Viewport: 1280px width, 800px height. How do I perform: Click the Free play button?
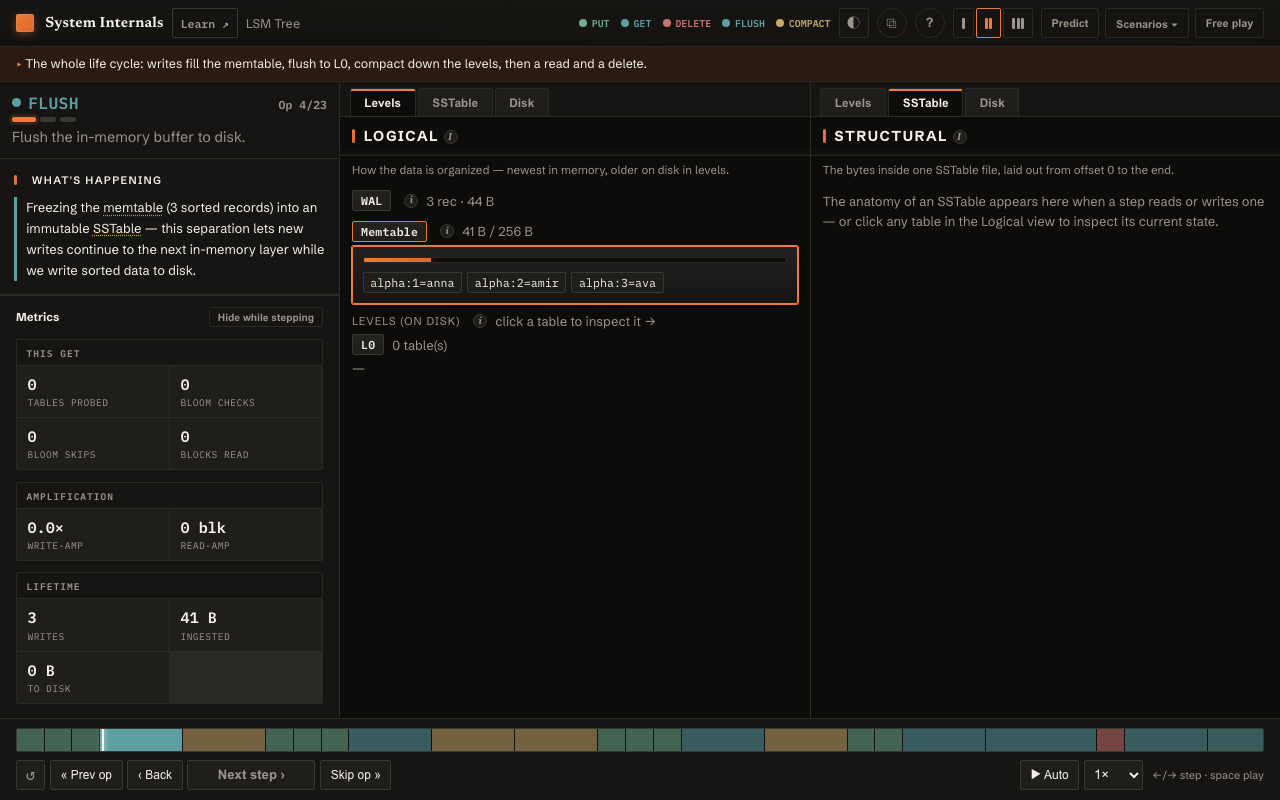(x=1229, y=23)
